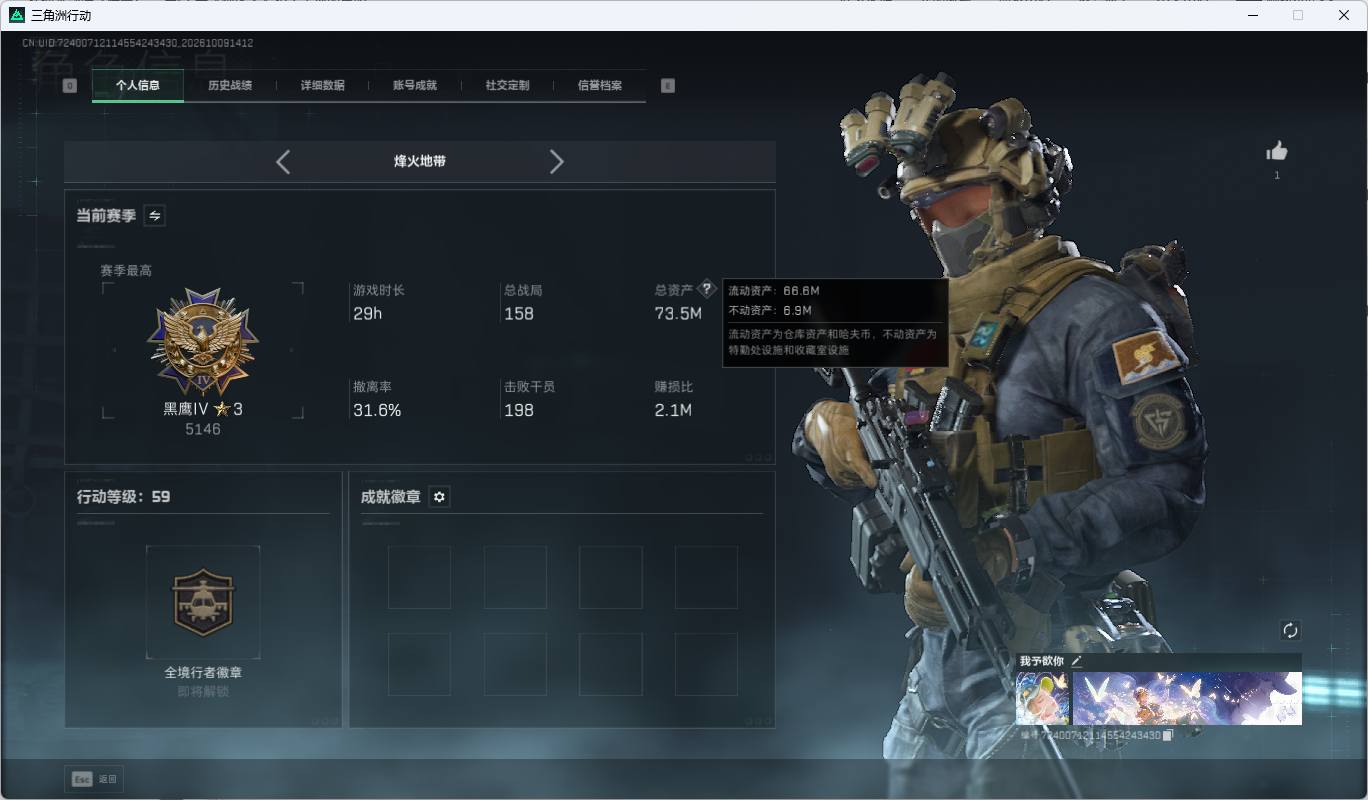Edit the nickname with pencil icon
This screenshot has height=800, width=1368.
coord(1077,661)
